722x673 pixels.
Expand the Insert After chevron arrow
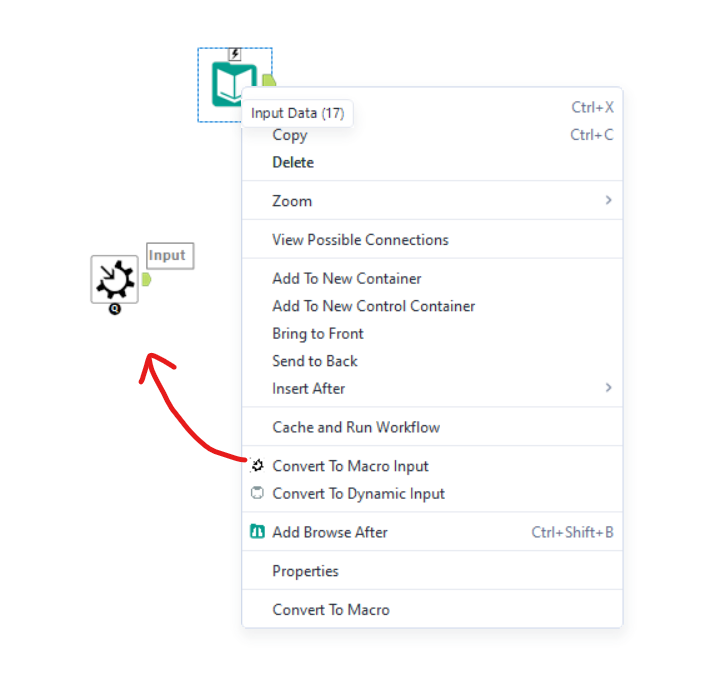point(608,388)
